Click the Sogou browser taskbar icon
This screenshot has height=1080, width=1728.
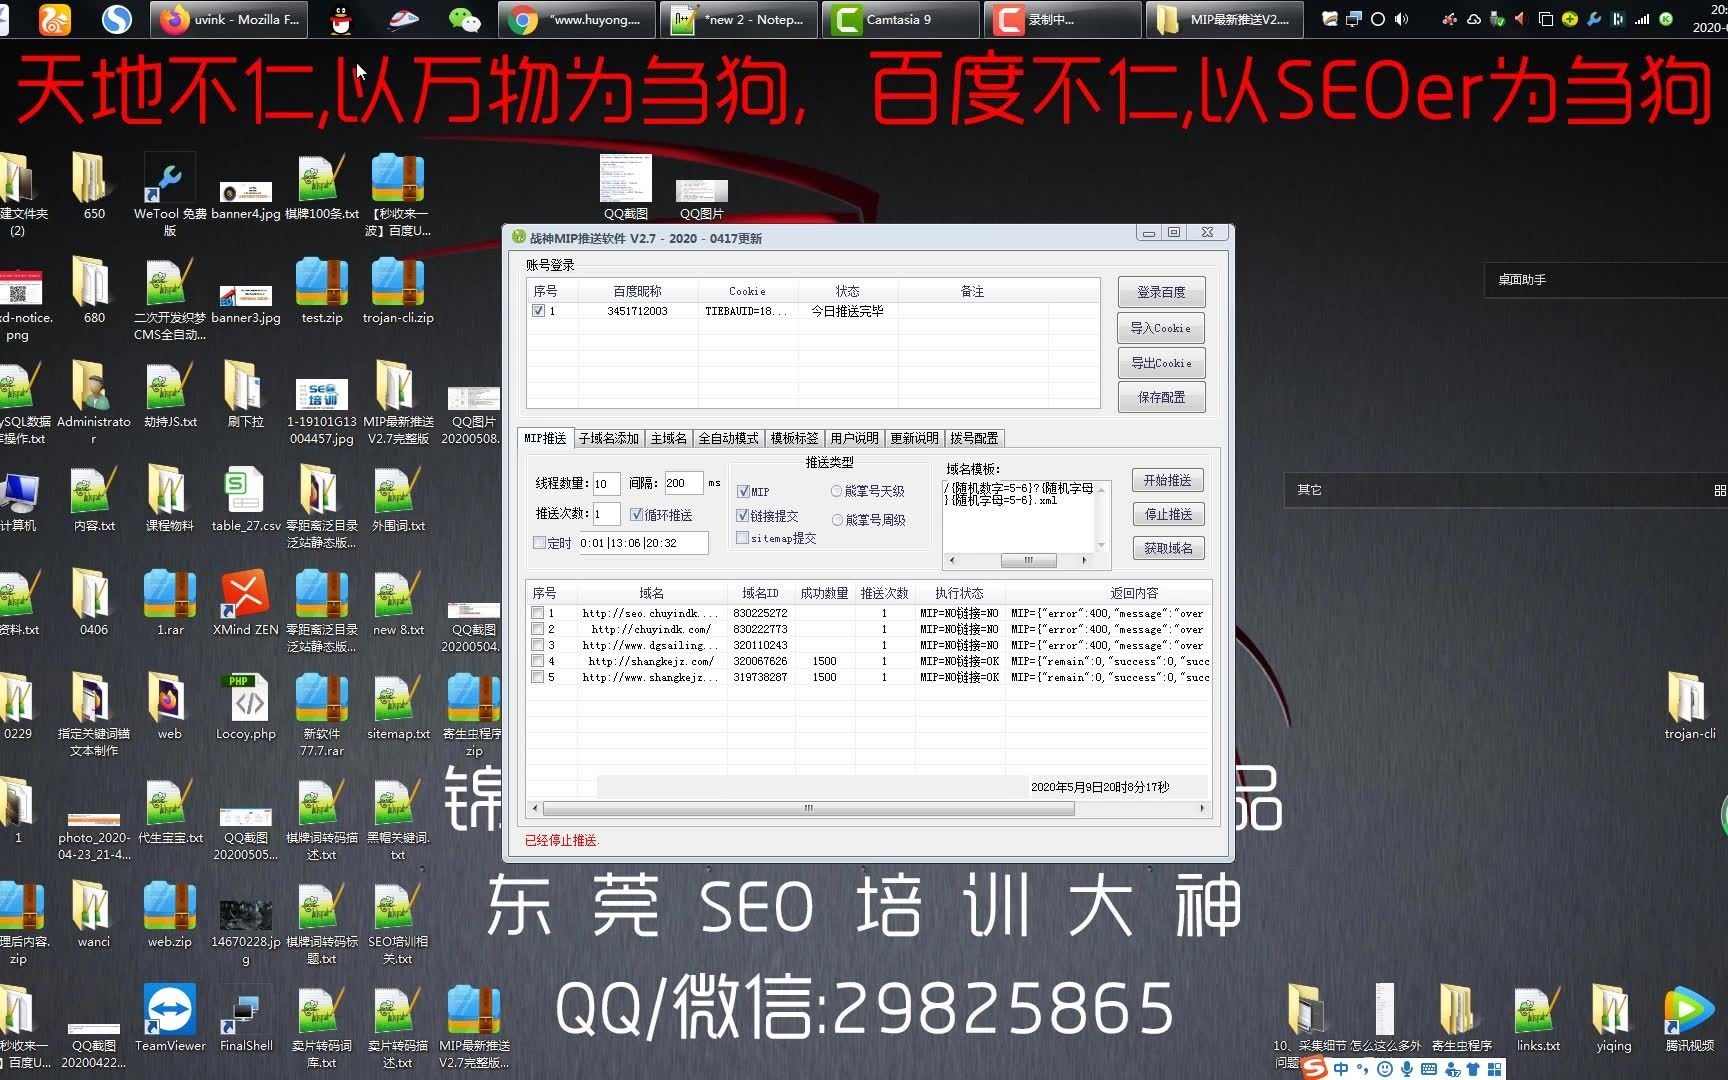[x=117, y=19]
